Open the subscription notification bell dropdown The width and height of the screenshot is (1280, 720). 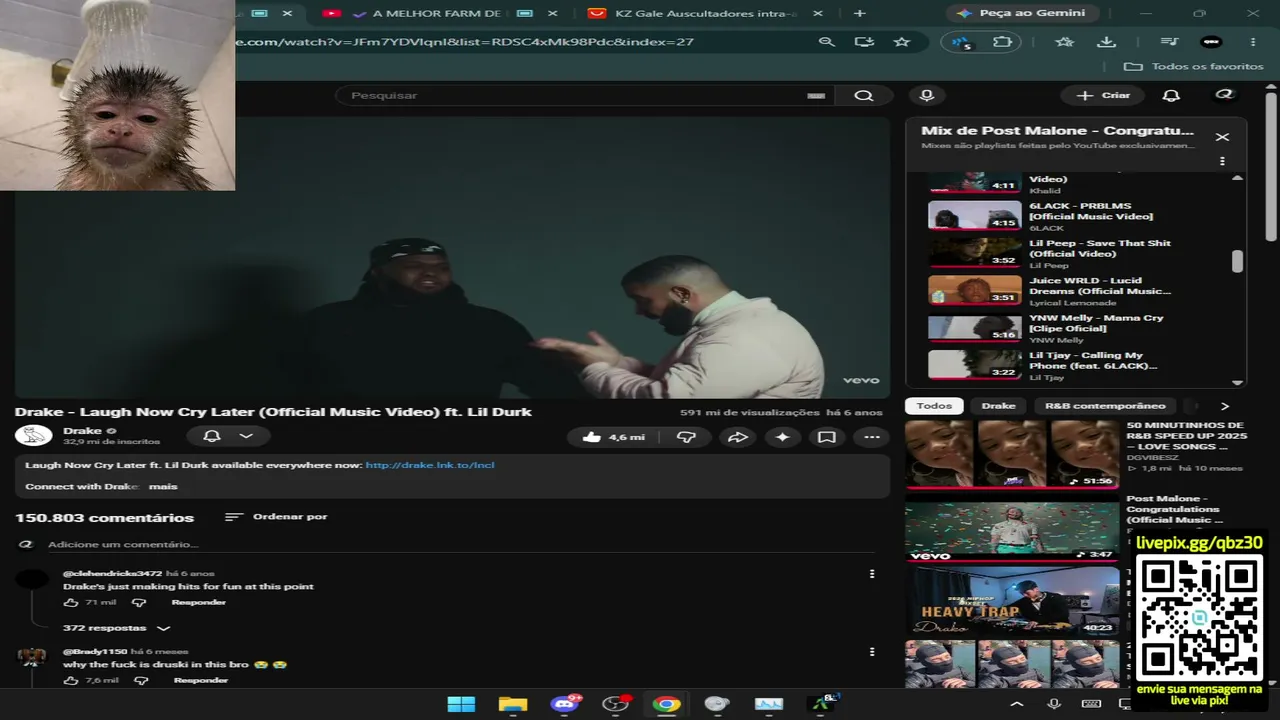(x=228, y=436)
